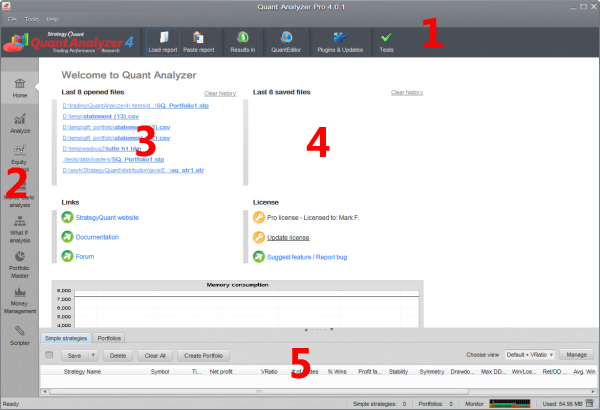Click the green arrow icon beside Documentation
600x410 pixels.
pos(67,237)
